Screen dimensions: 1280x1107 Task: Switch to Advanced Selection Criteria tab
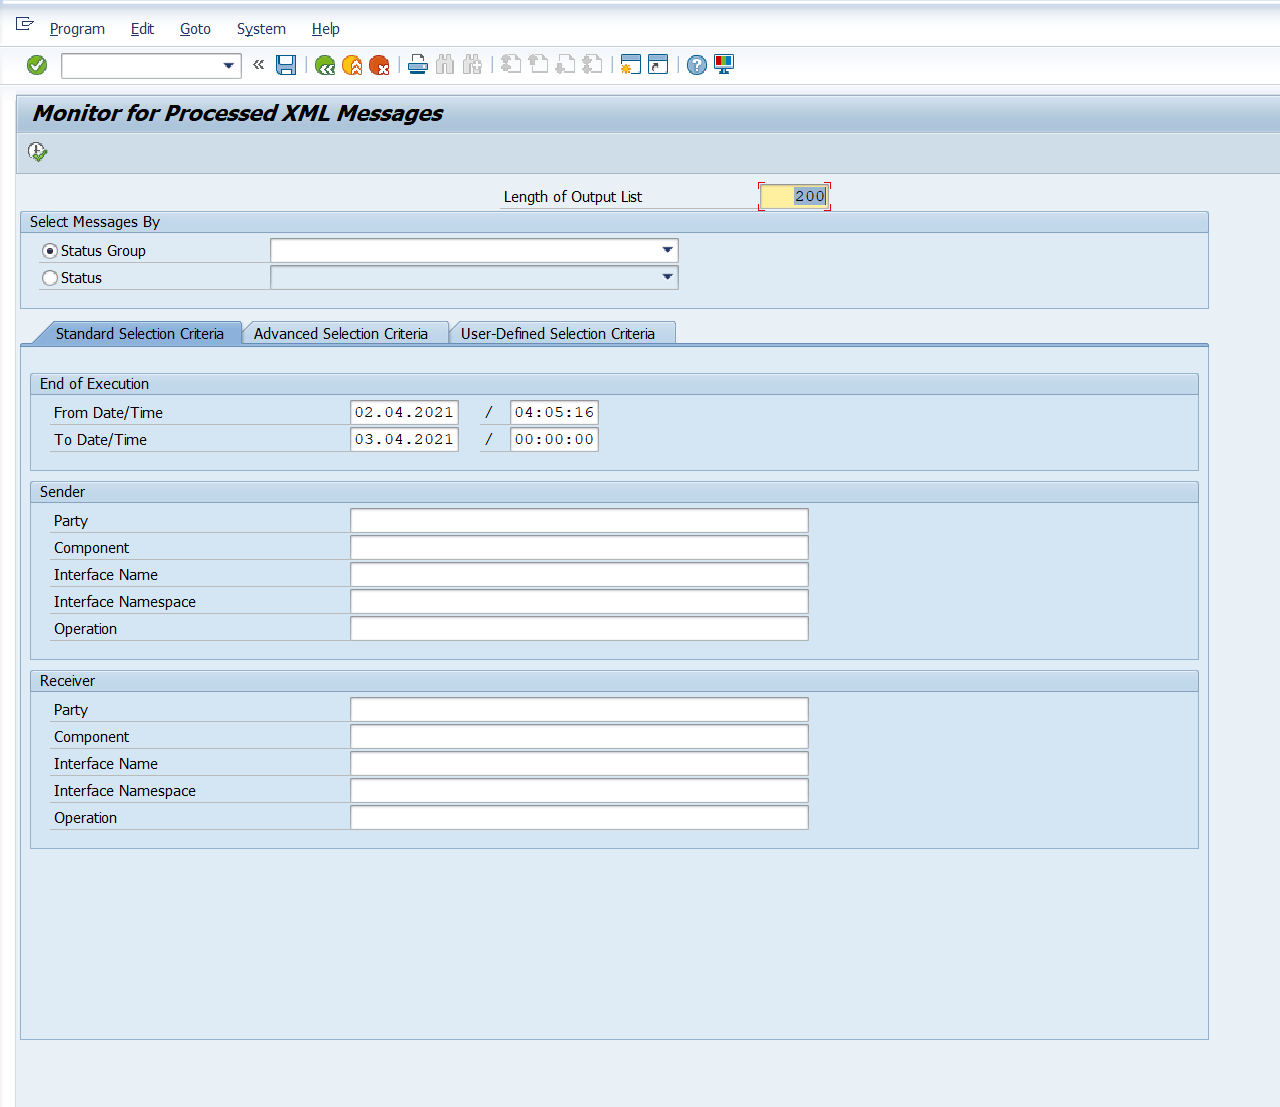pos(341,334)
